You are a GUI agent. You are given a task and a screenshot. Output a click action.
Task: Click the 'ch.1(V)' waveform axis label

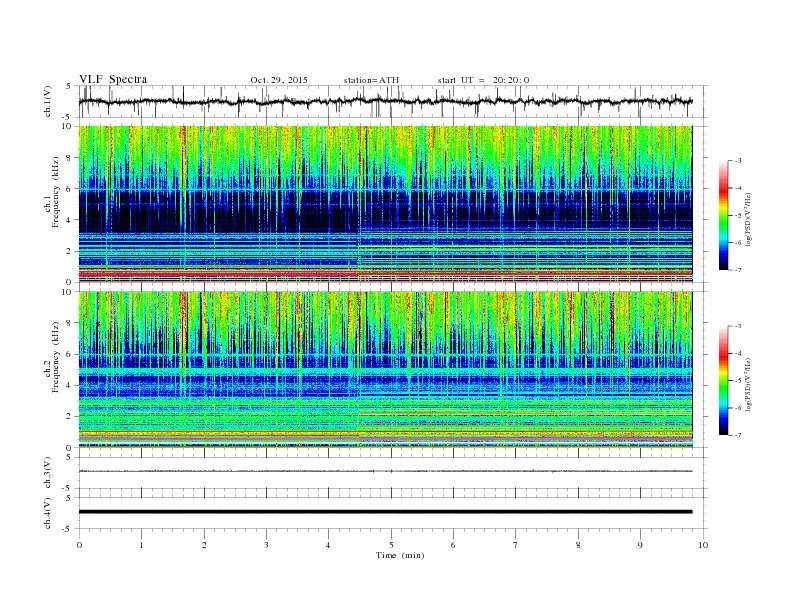(48, 101)
